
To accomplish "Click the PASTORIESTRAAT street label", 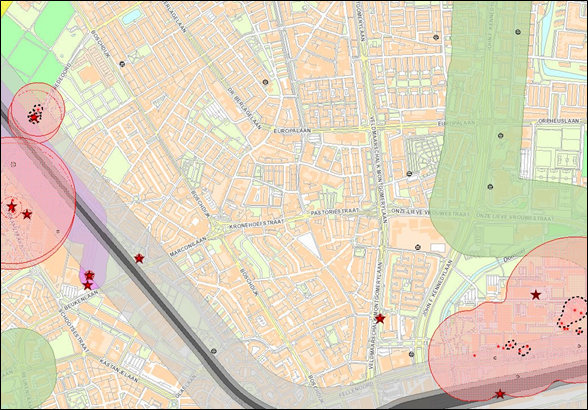I will 335,212.
